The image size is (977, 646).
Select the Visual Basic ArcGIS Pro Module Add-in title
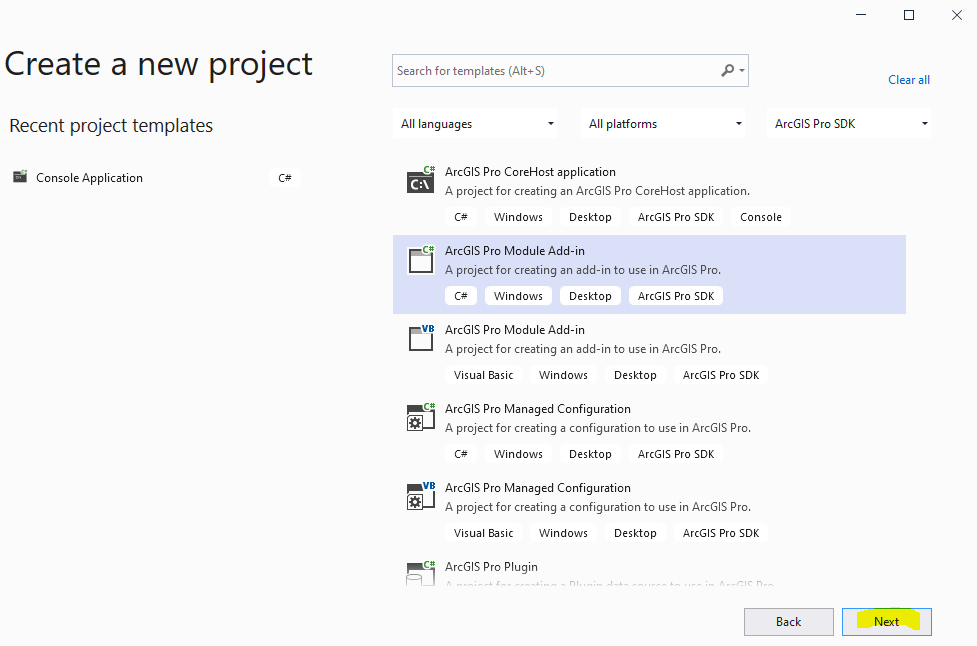pos(515,330)
